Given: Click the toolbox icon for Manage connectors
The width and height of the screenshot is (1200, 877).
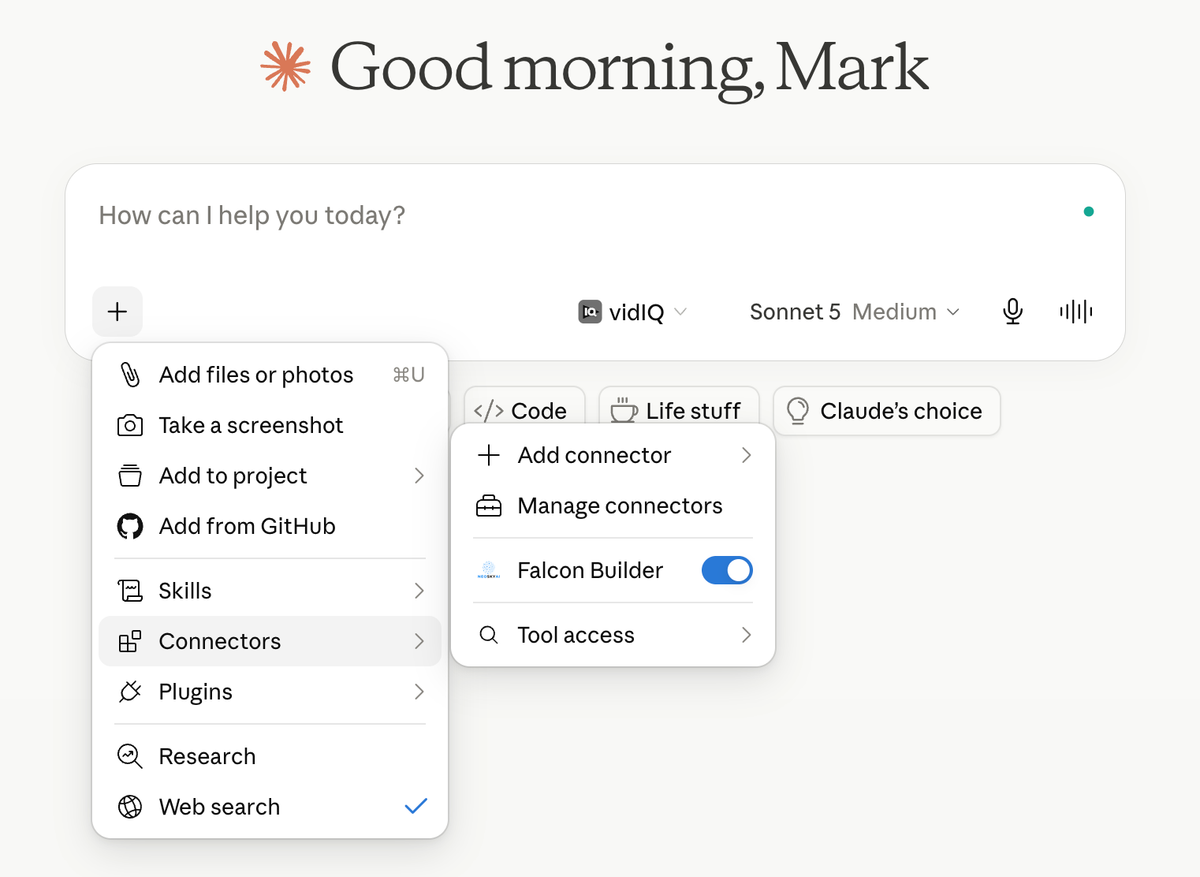Looking at the screenshot, I should coord(489,506).
